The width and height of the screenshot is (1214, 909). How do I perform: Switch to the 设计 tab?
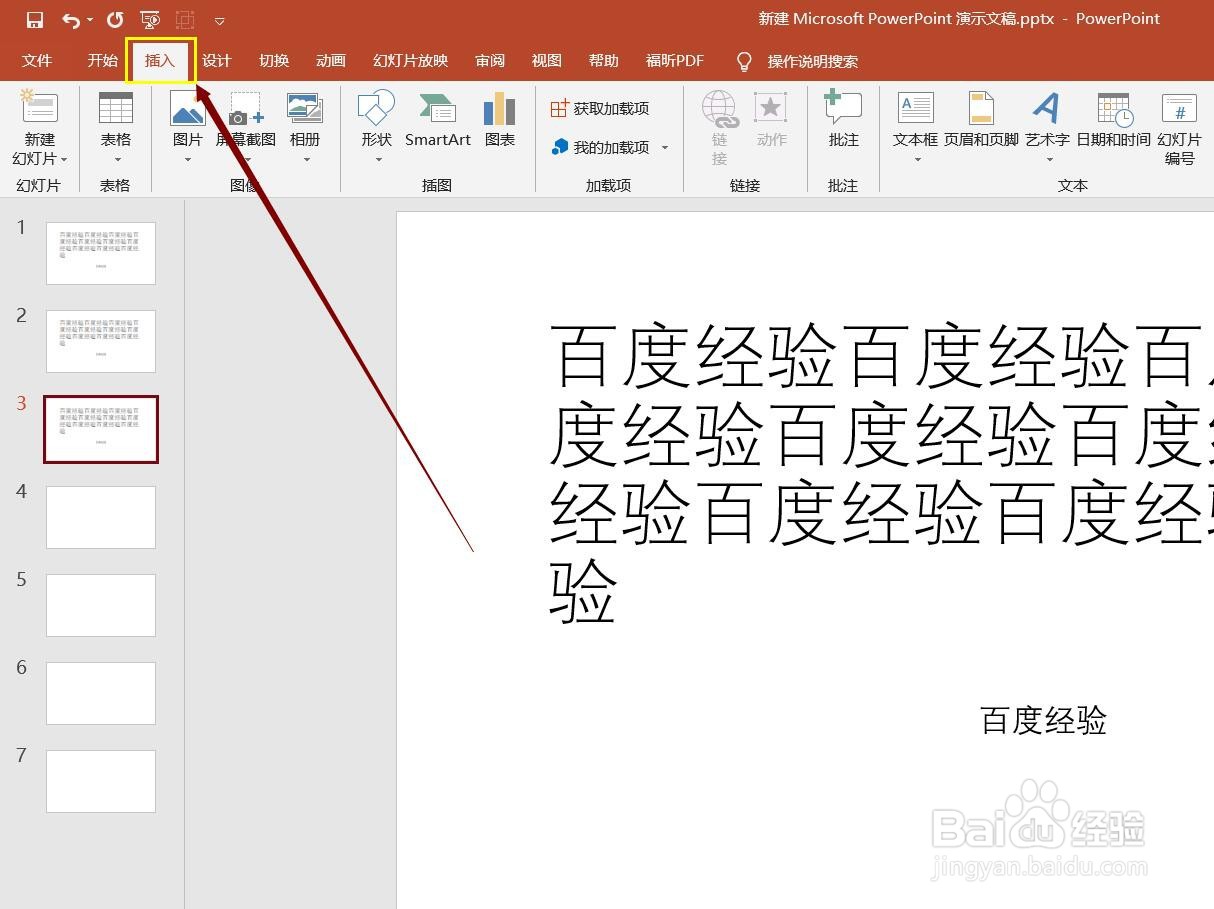216,61
